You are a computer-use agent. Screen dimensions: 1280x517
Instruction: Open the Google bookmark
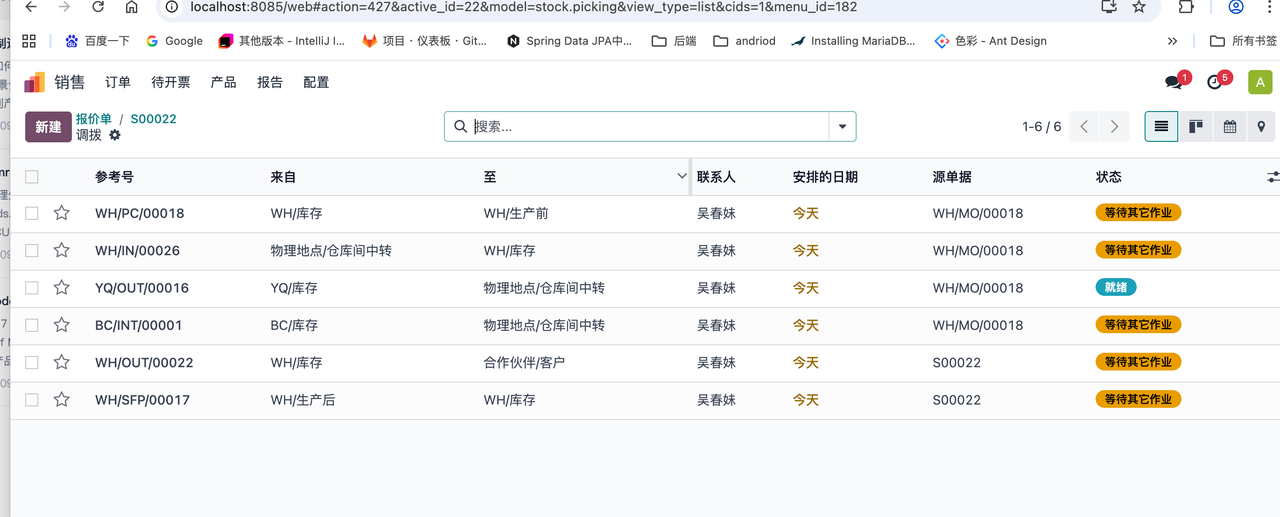click(174, 41)
